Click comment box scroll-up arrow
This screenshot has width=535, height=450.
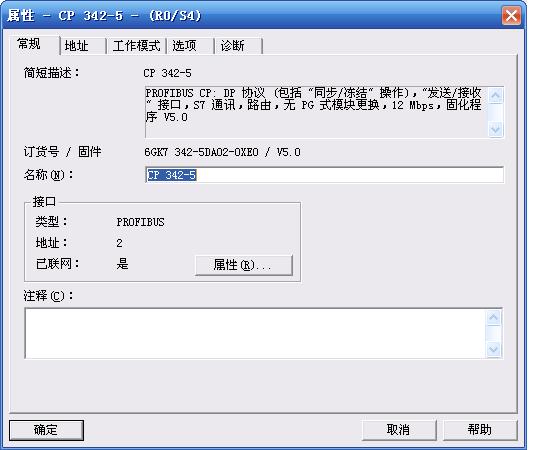click(x=494, y=318)
